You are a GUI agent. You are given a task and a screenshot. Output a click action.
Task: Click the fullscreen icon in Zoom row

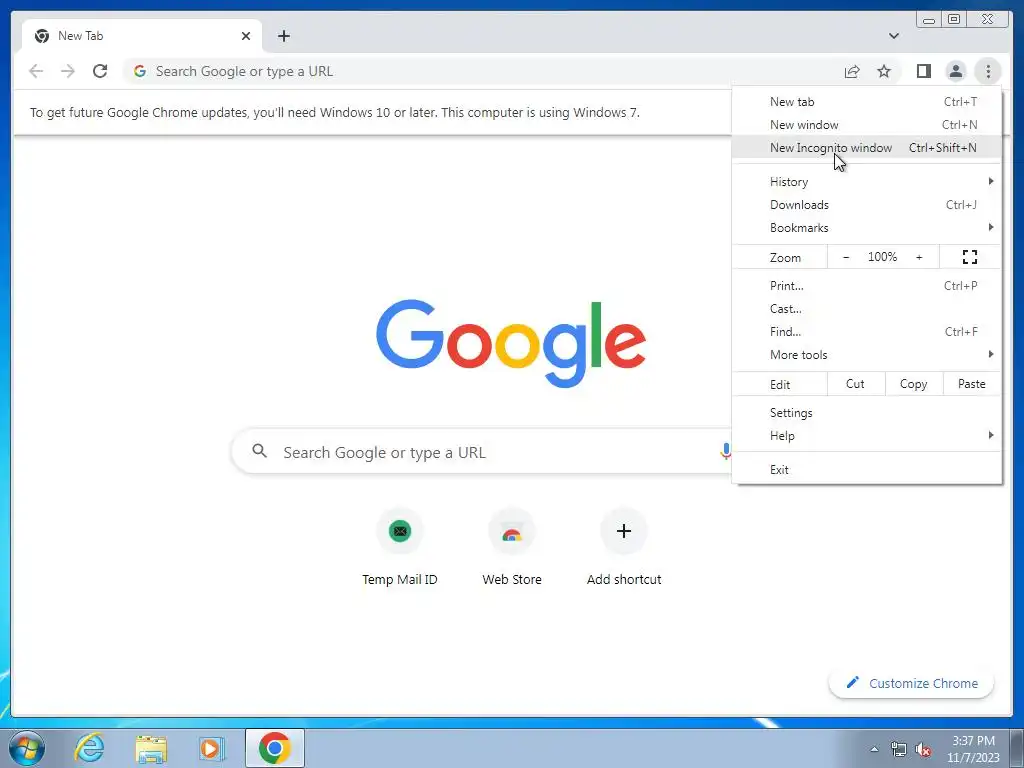pos(970,257)
